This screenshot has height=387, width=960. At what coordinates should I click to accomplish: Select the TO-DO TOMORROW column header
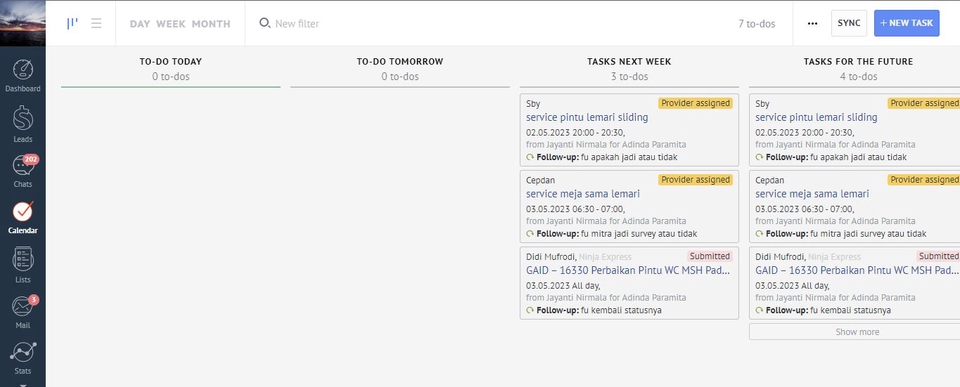400,61
